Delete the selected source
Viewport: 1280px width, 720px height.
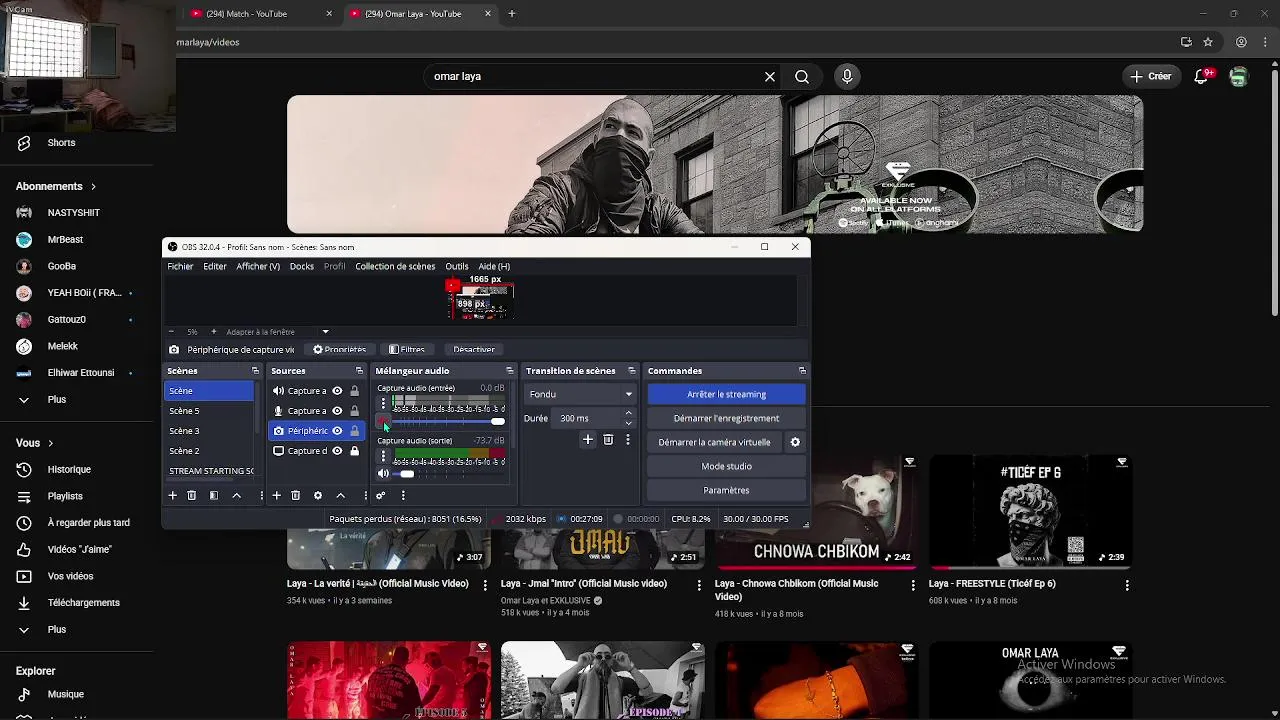(296, 495)
